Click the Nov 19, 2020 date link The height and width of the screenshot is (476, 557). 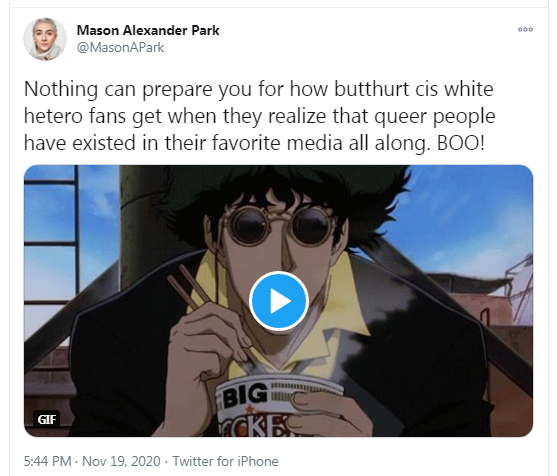(x=121, y=461)
